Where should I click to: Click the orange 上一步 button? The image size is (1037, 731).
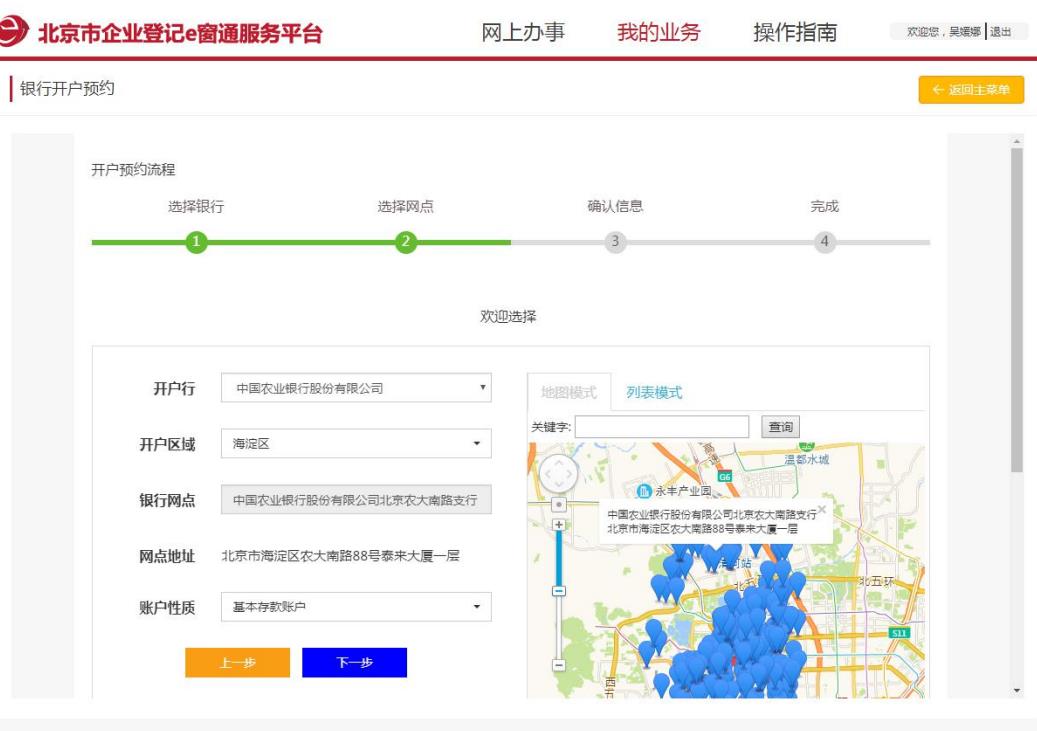(237, 663)
